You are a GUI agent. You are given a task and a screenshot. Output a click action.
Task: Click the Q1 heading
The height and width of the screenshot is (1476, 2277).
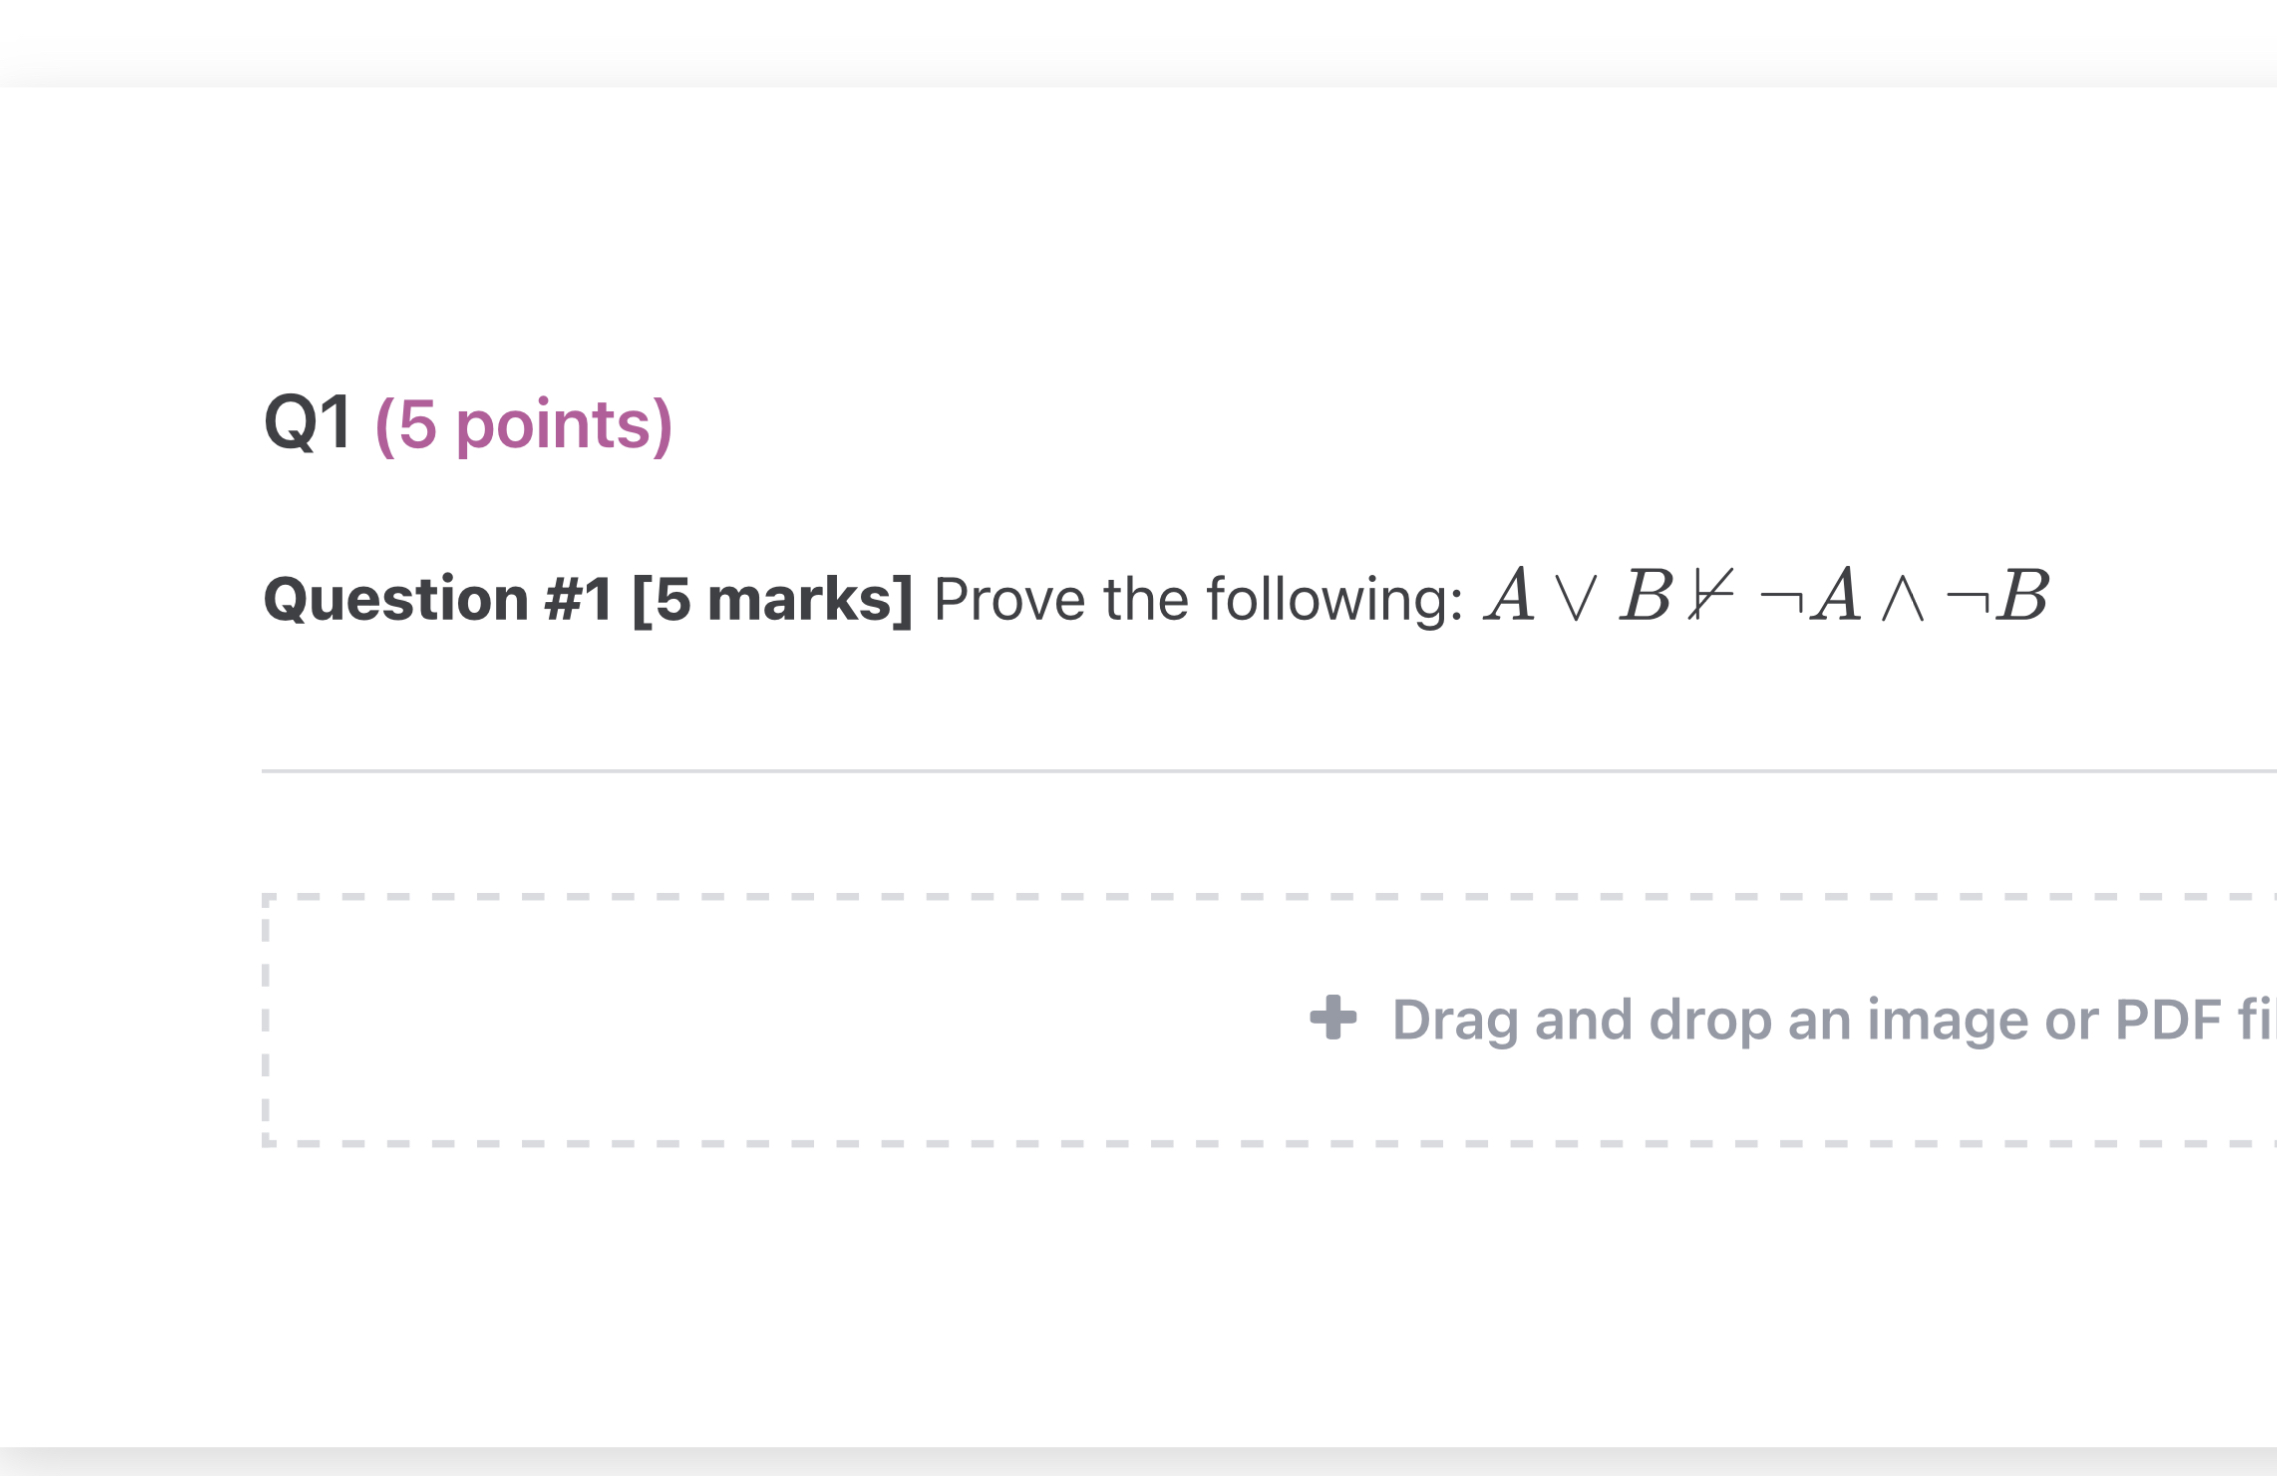(x=307, y=424)
